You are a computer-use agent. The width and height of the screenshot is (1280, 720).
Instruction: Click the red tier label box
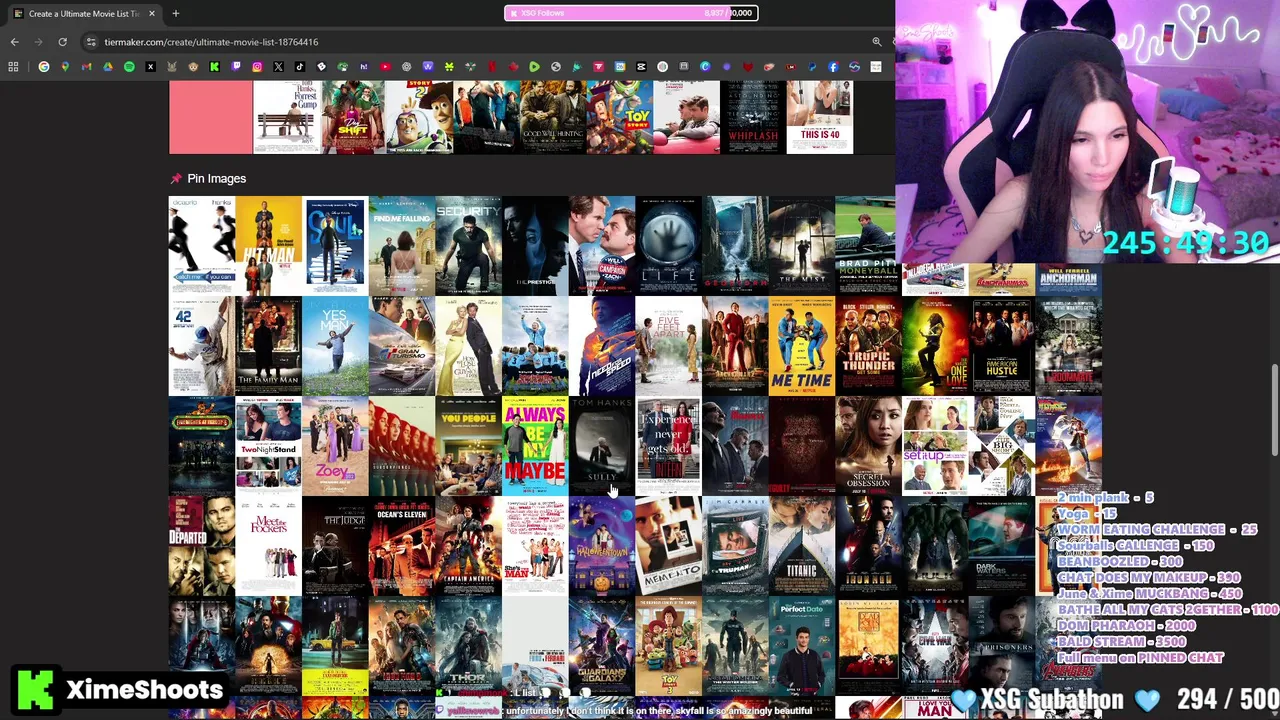[x=210, y=118]
